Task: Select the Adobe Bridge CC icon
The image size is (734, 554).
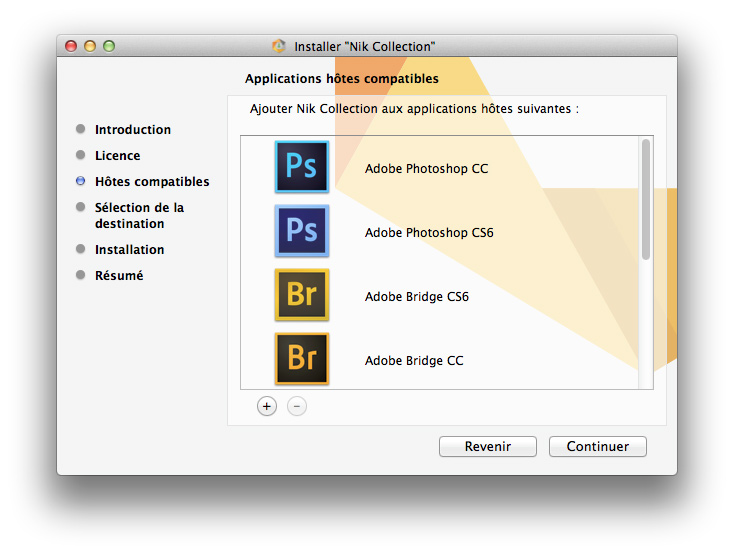Action: [302, 359]
